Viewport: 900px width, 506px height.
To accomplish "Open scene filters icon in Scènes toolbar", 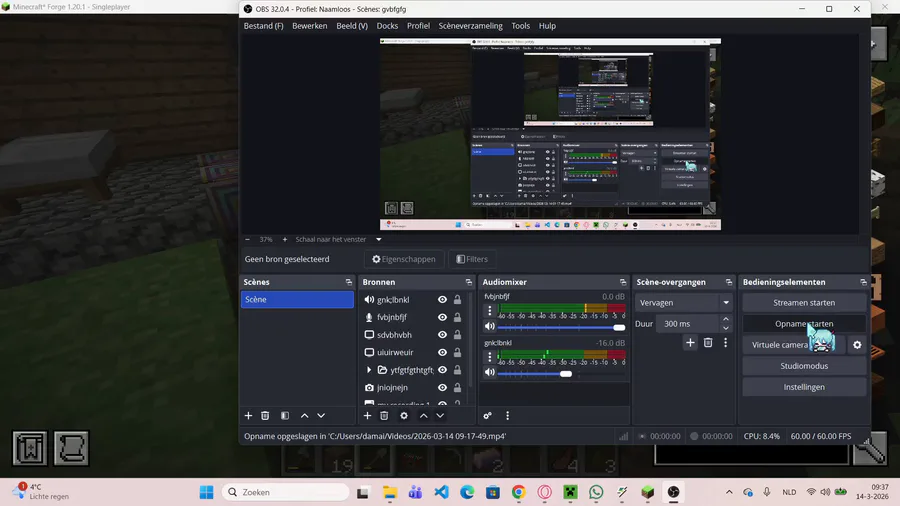I will (285, 415).
